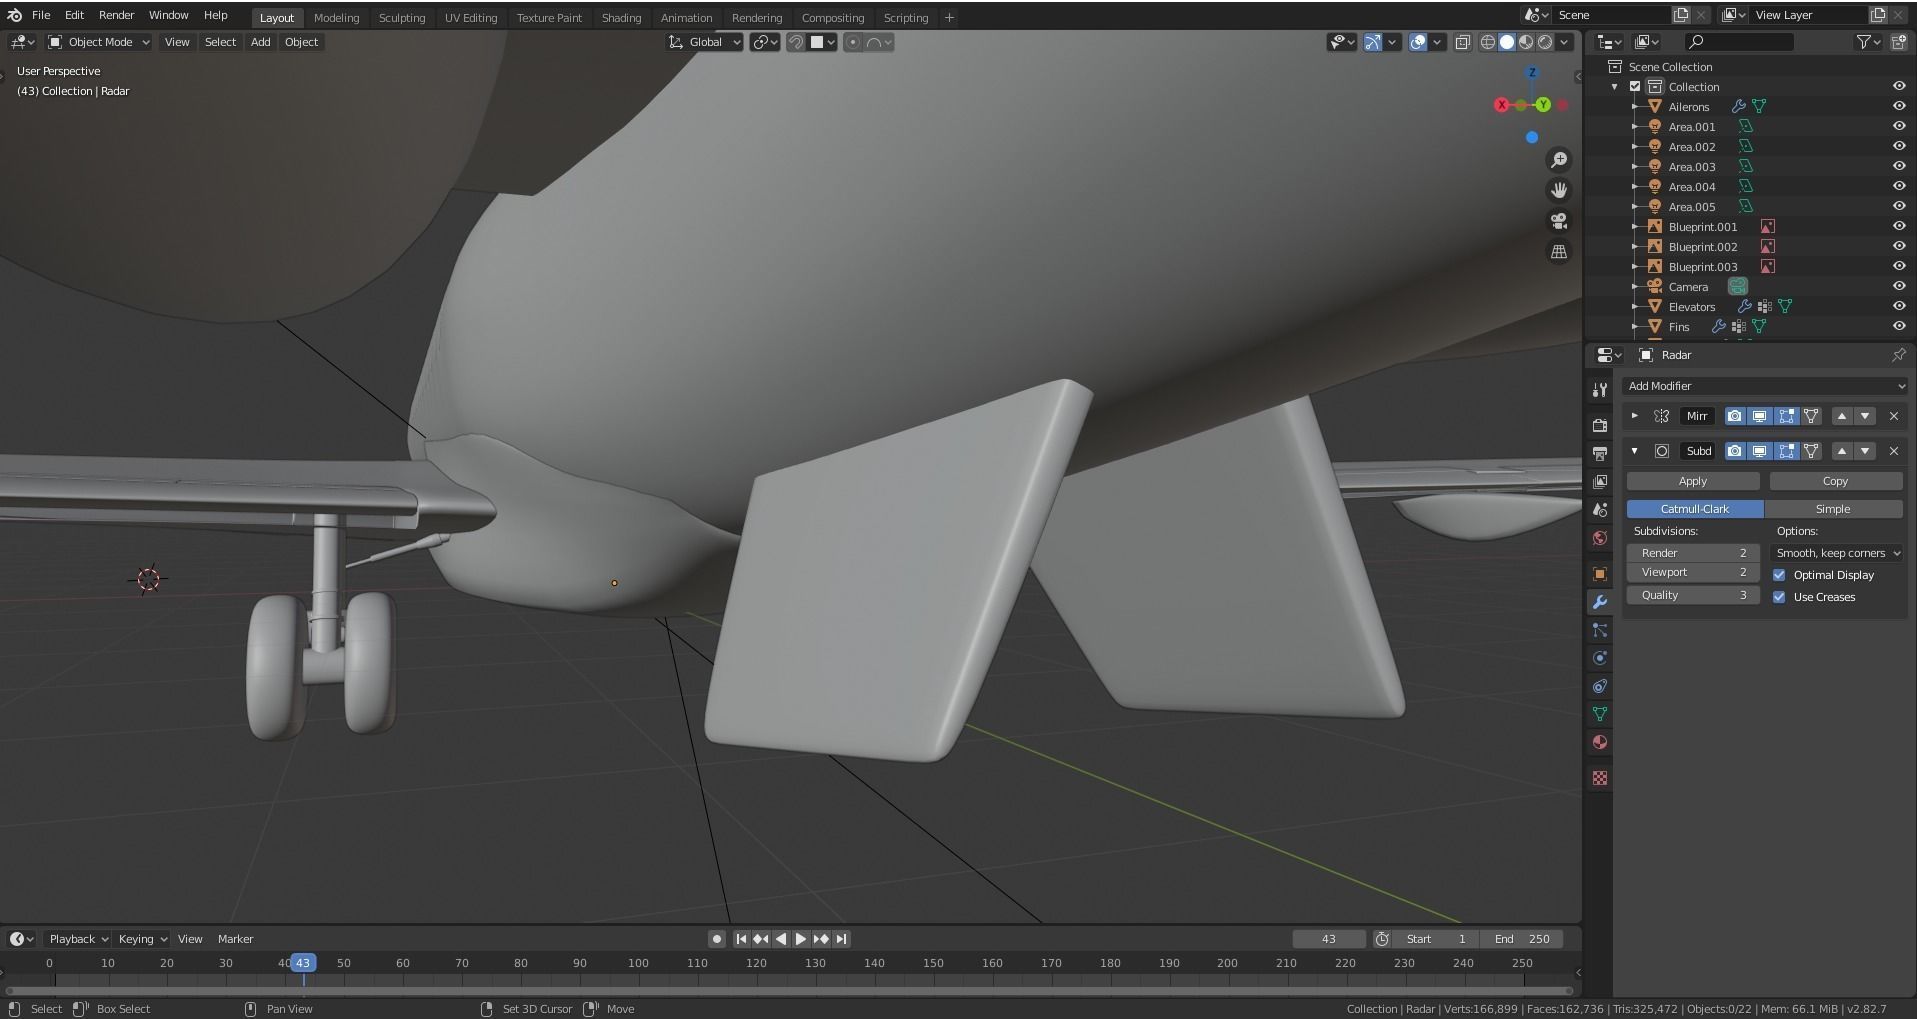Expand the Mirr modifier panel
This screenshot has height=1019, width=1917.
tap(1635, 416)
